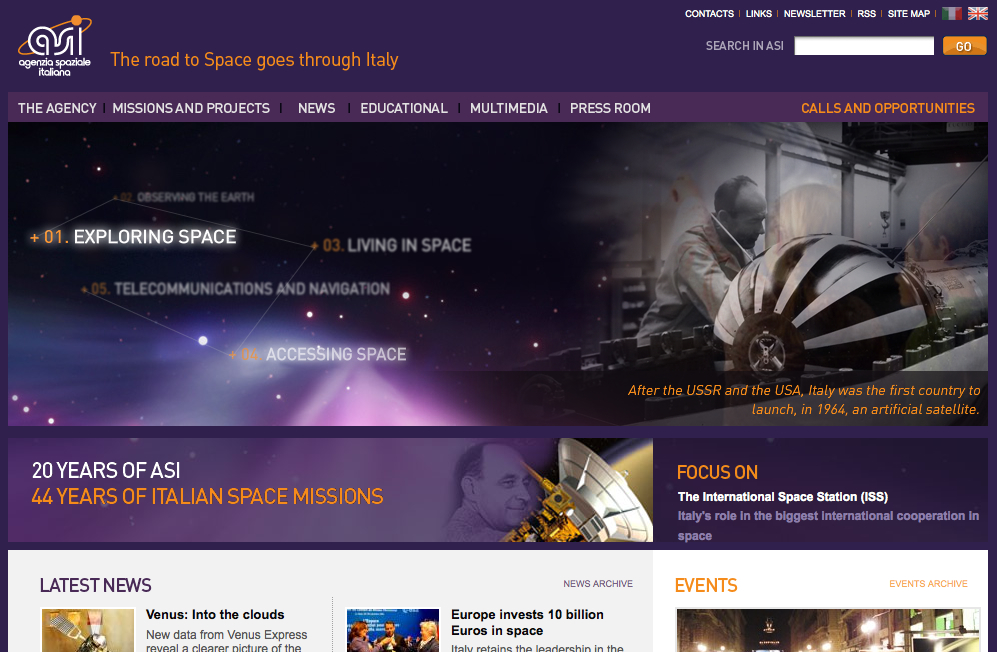Open the Press Room menu item

pos(610,108)
